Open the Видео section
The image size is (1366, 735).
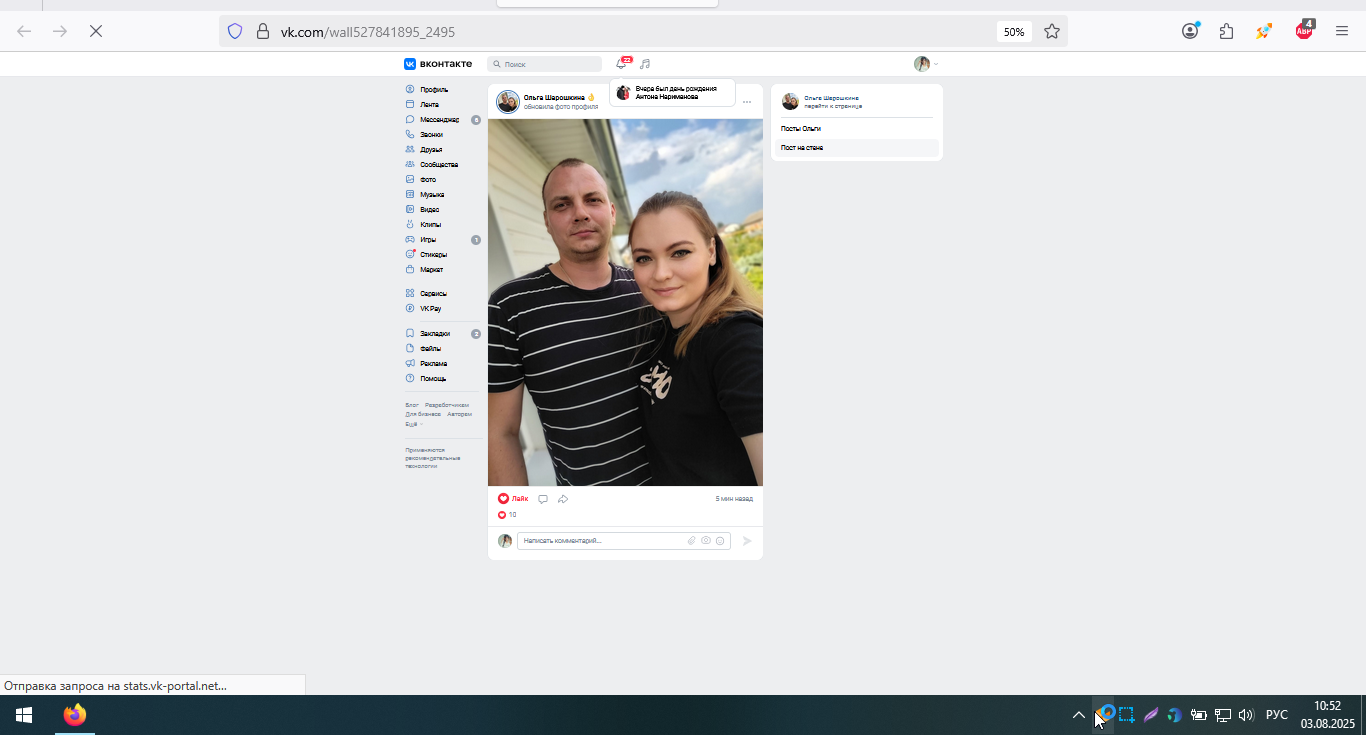[429, 209]
